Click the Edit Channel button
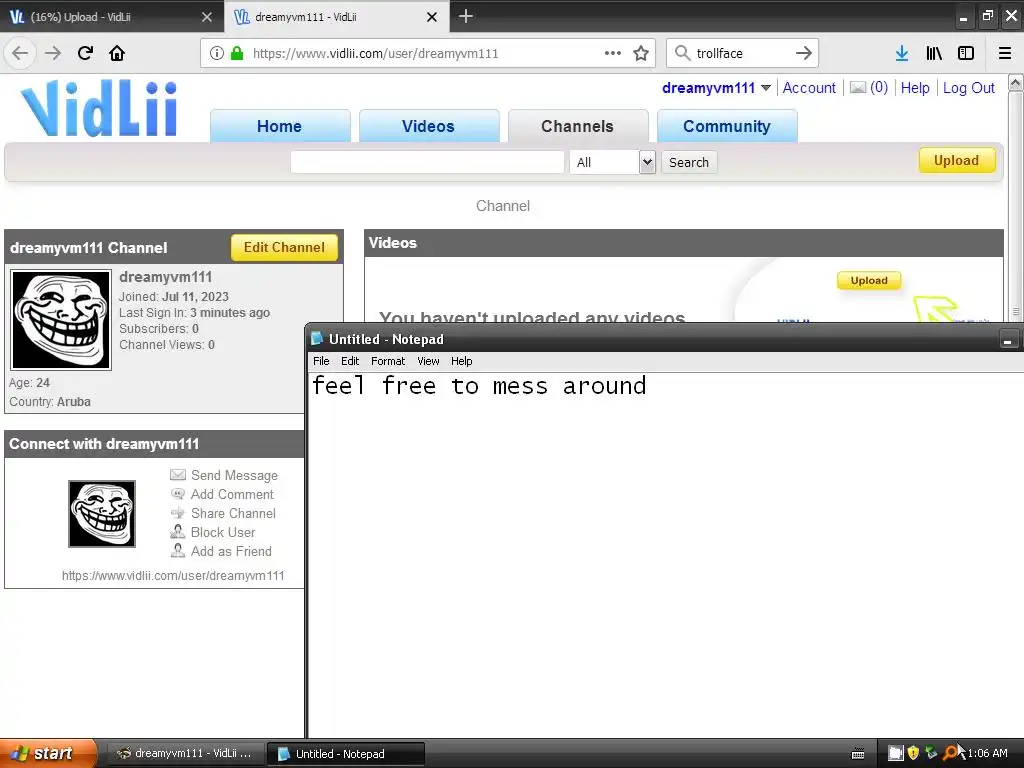Image resolution: width=1024 pixels, height=768 pixels. click(284, 248)
